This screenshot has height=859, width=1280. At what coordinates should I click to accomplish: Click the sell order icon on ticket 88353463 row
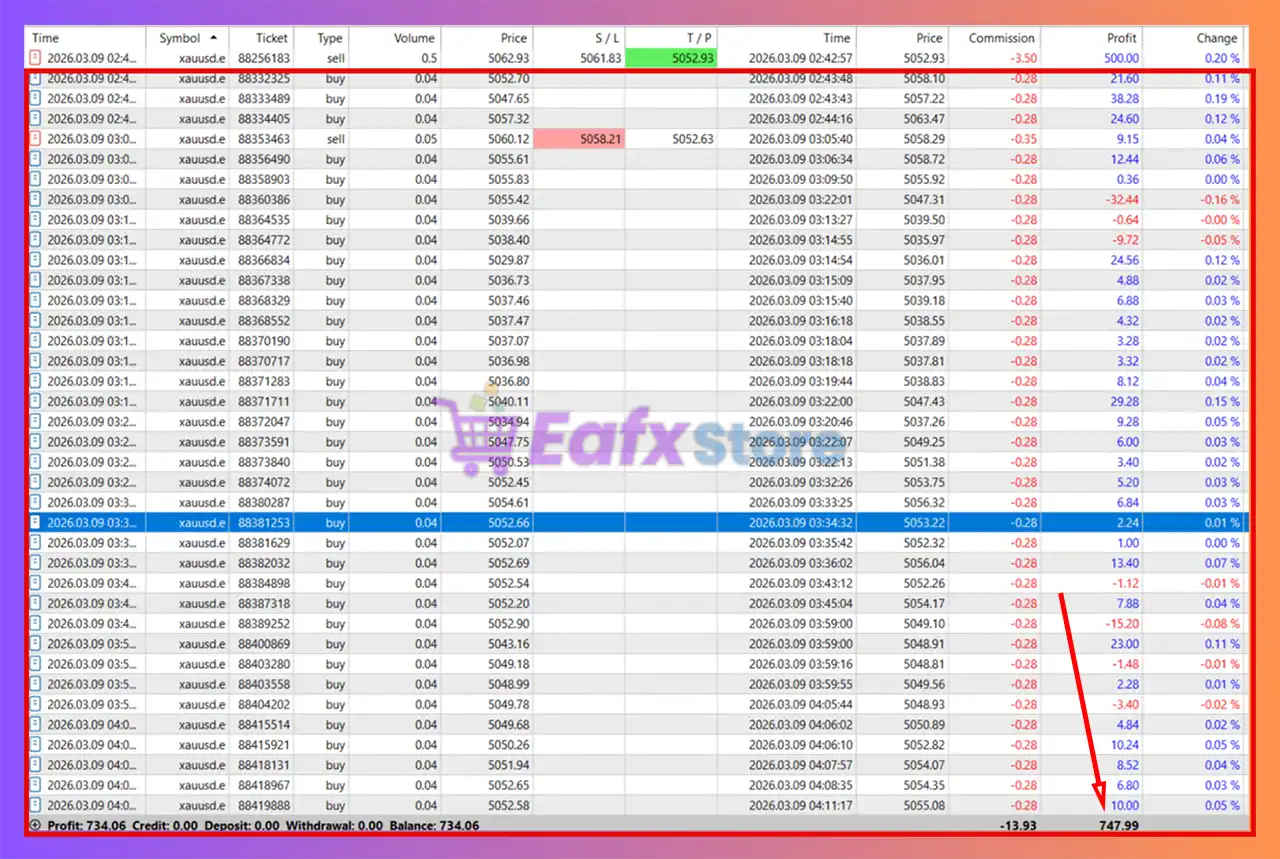click(36, 139)
